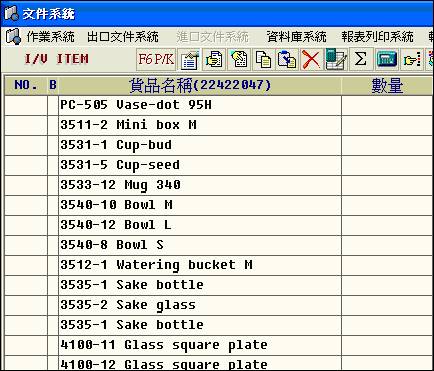Click the pointing hand list icon

pyautogui.click(x=412, y=59)
